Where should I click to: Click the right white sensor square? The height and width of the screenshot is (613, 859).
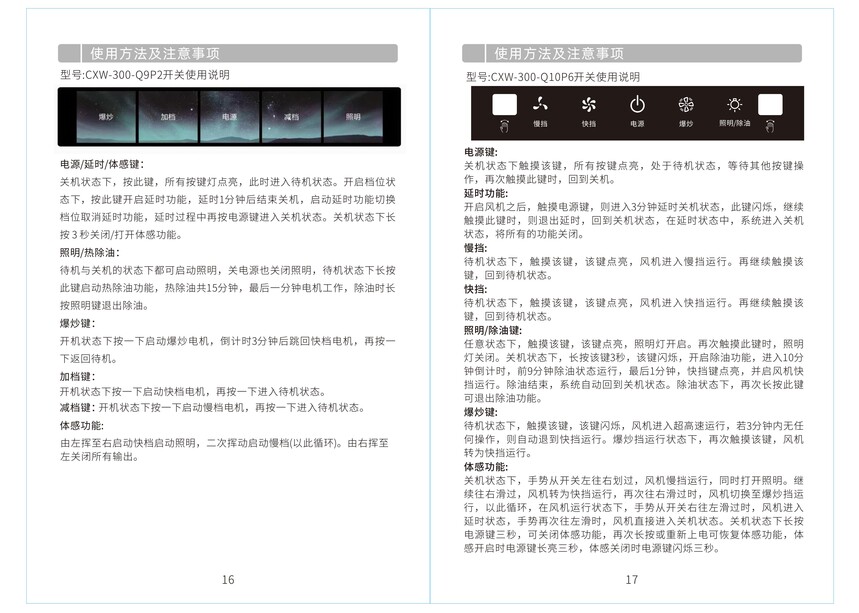click(x=770, y=103)
